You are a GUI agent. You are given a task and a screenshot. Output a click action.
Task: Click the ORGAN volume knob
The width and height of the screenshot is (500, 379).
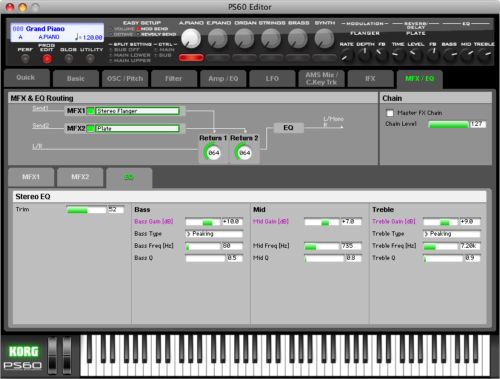tap(244, 38)
